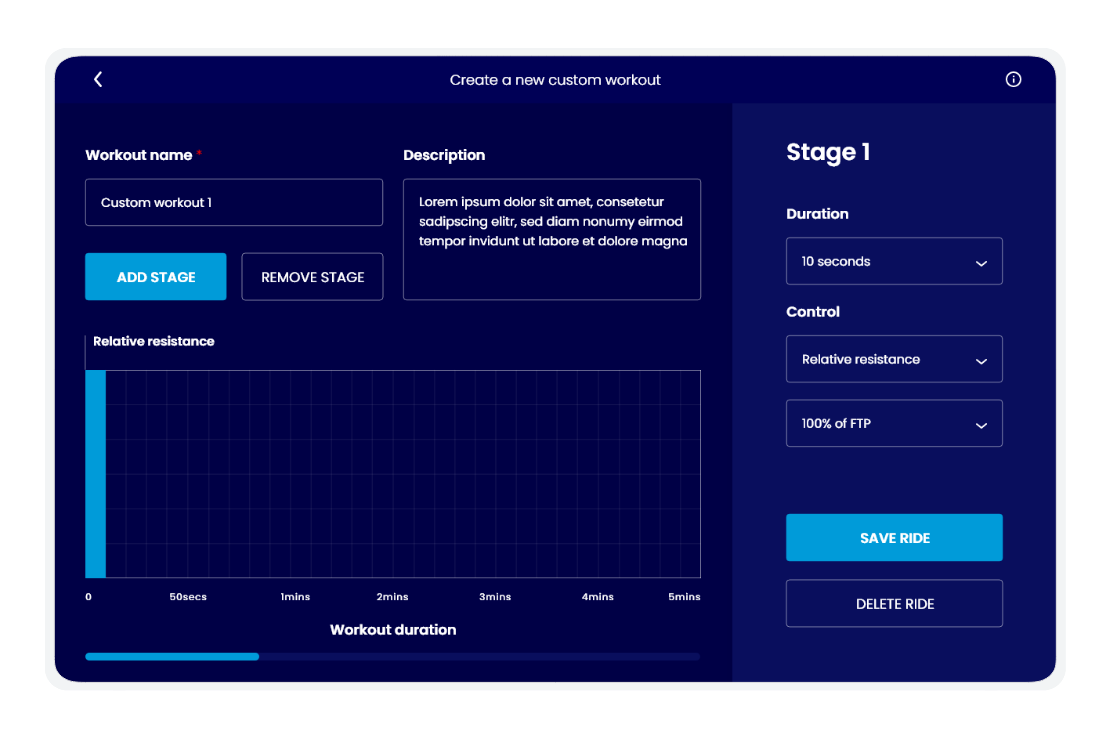
Task: Click the 1mins marker on the chart axis
Action: [x=295, y=597]
